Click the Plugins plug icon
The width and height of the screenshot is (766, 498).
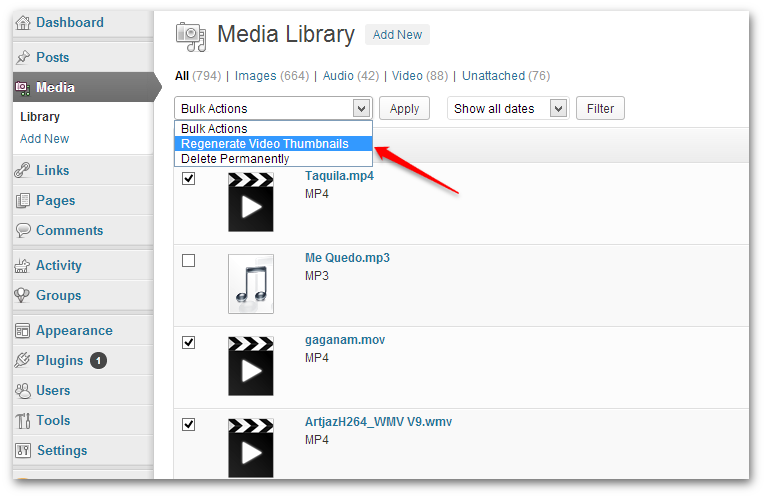coord(23,360)
